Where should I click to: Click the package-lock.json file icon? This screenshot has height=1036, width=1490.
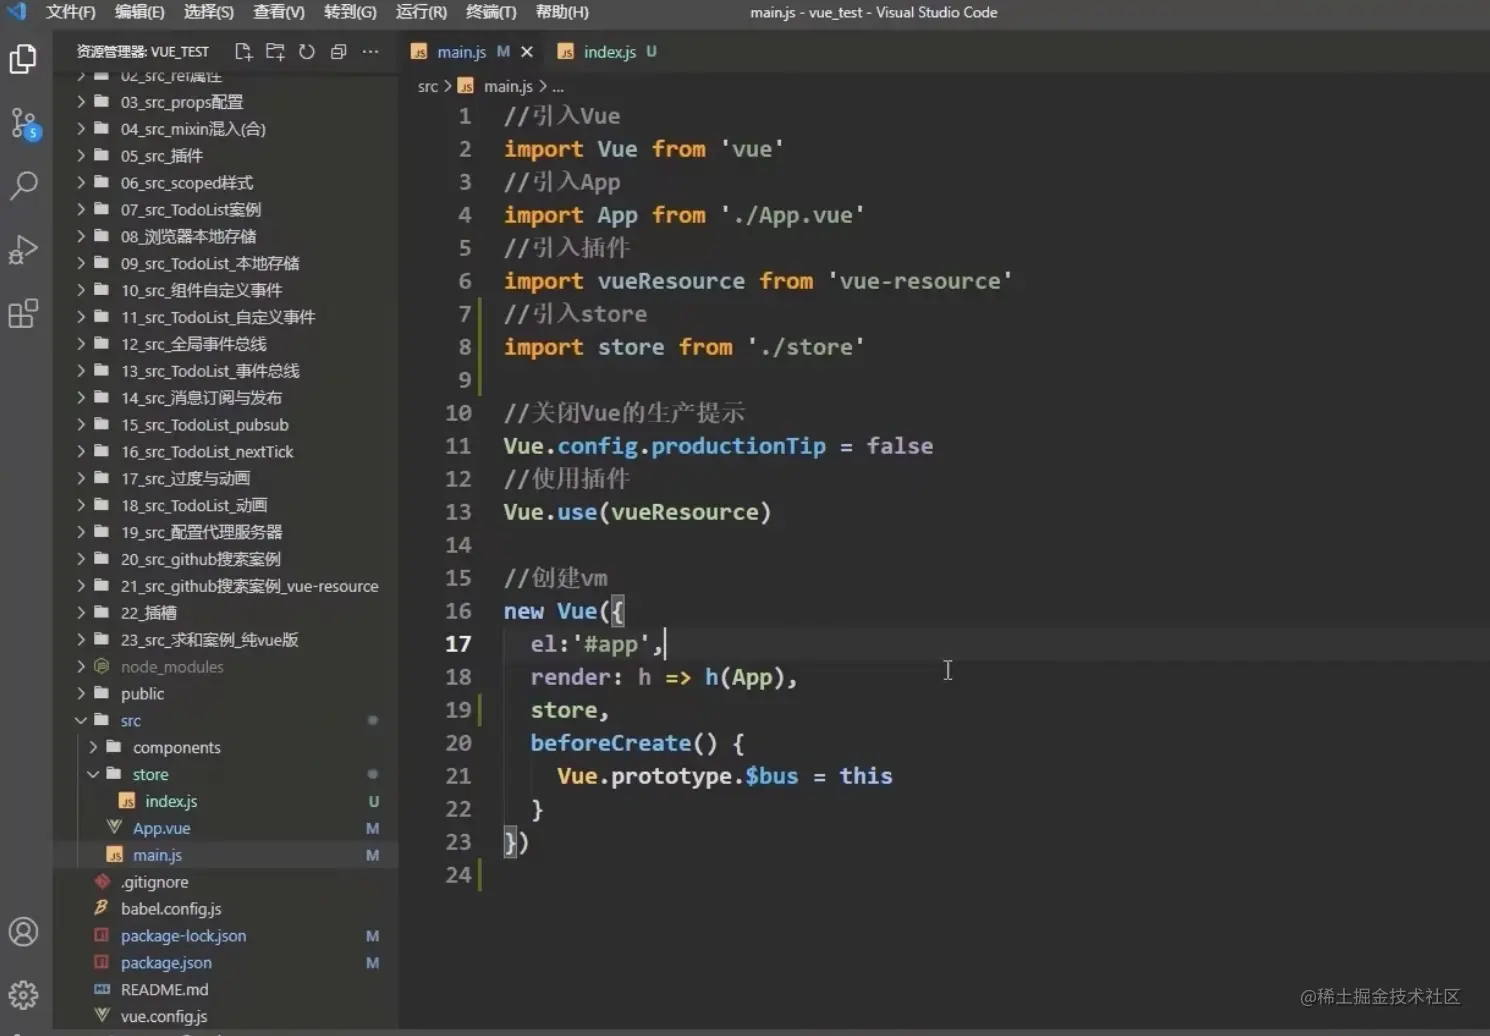(x=102, y=936)
